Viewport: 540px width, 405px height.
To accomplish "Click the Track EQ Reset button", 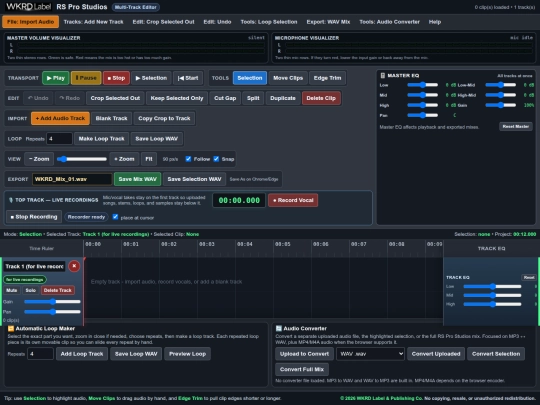I will click(x=529, y=277).
